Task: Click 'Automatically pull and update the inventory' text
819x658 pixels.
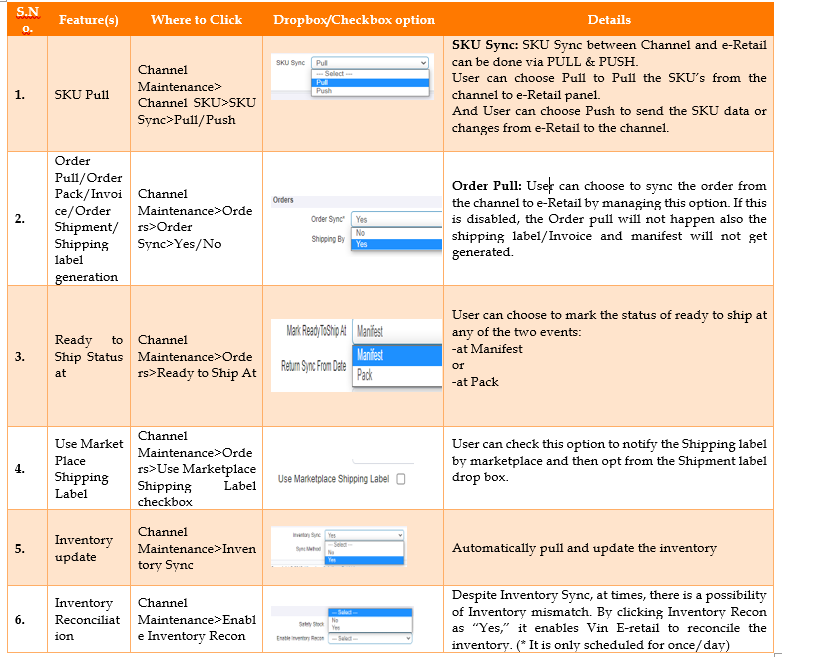Action: (x=584, y=548)
